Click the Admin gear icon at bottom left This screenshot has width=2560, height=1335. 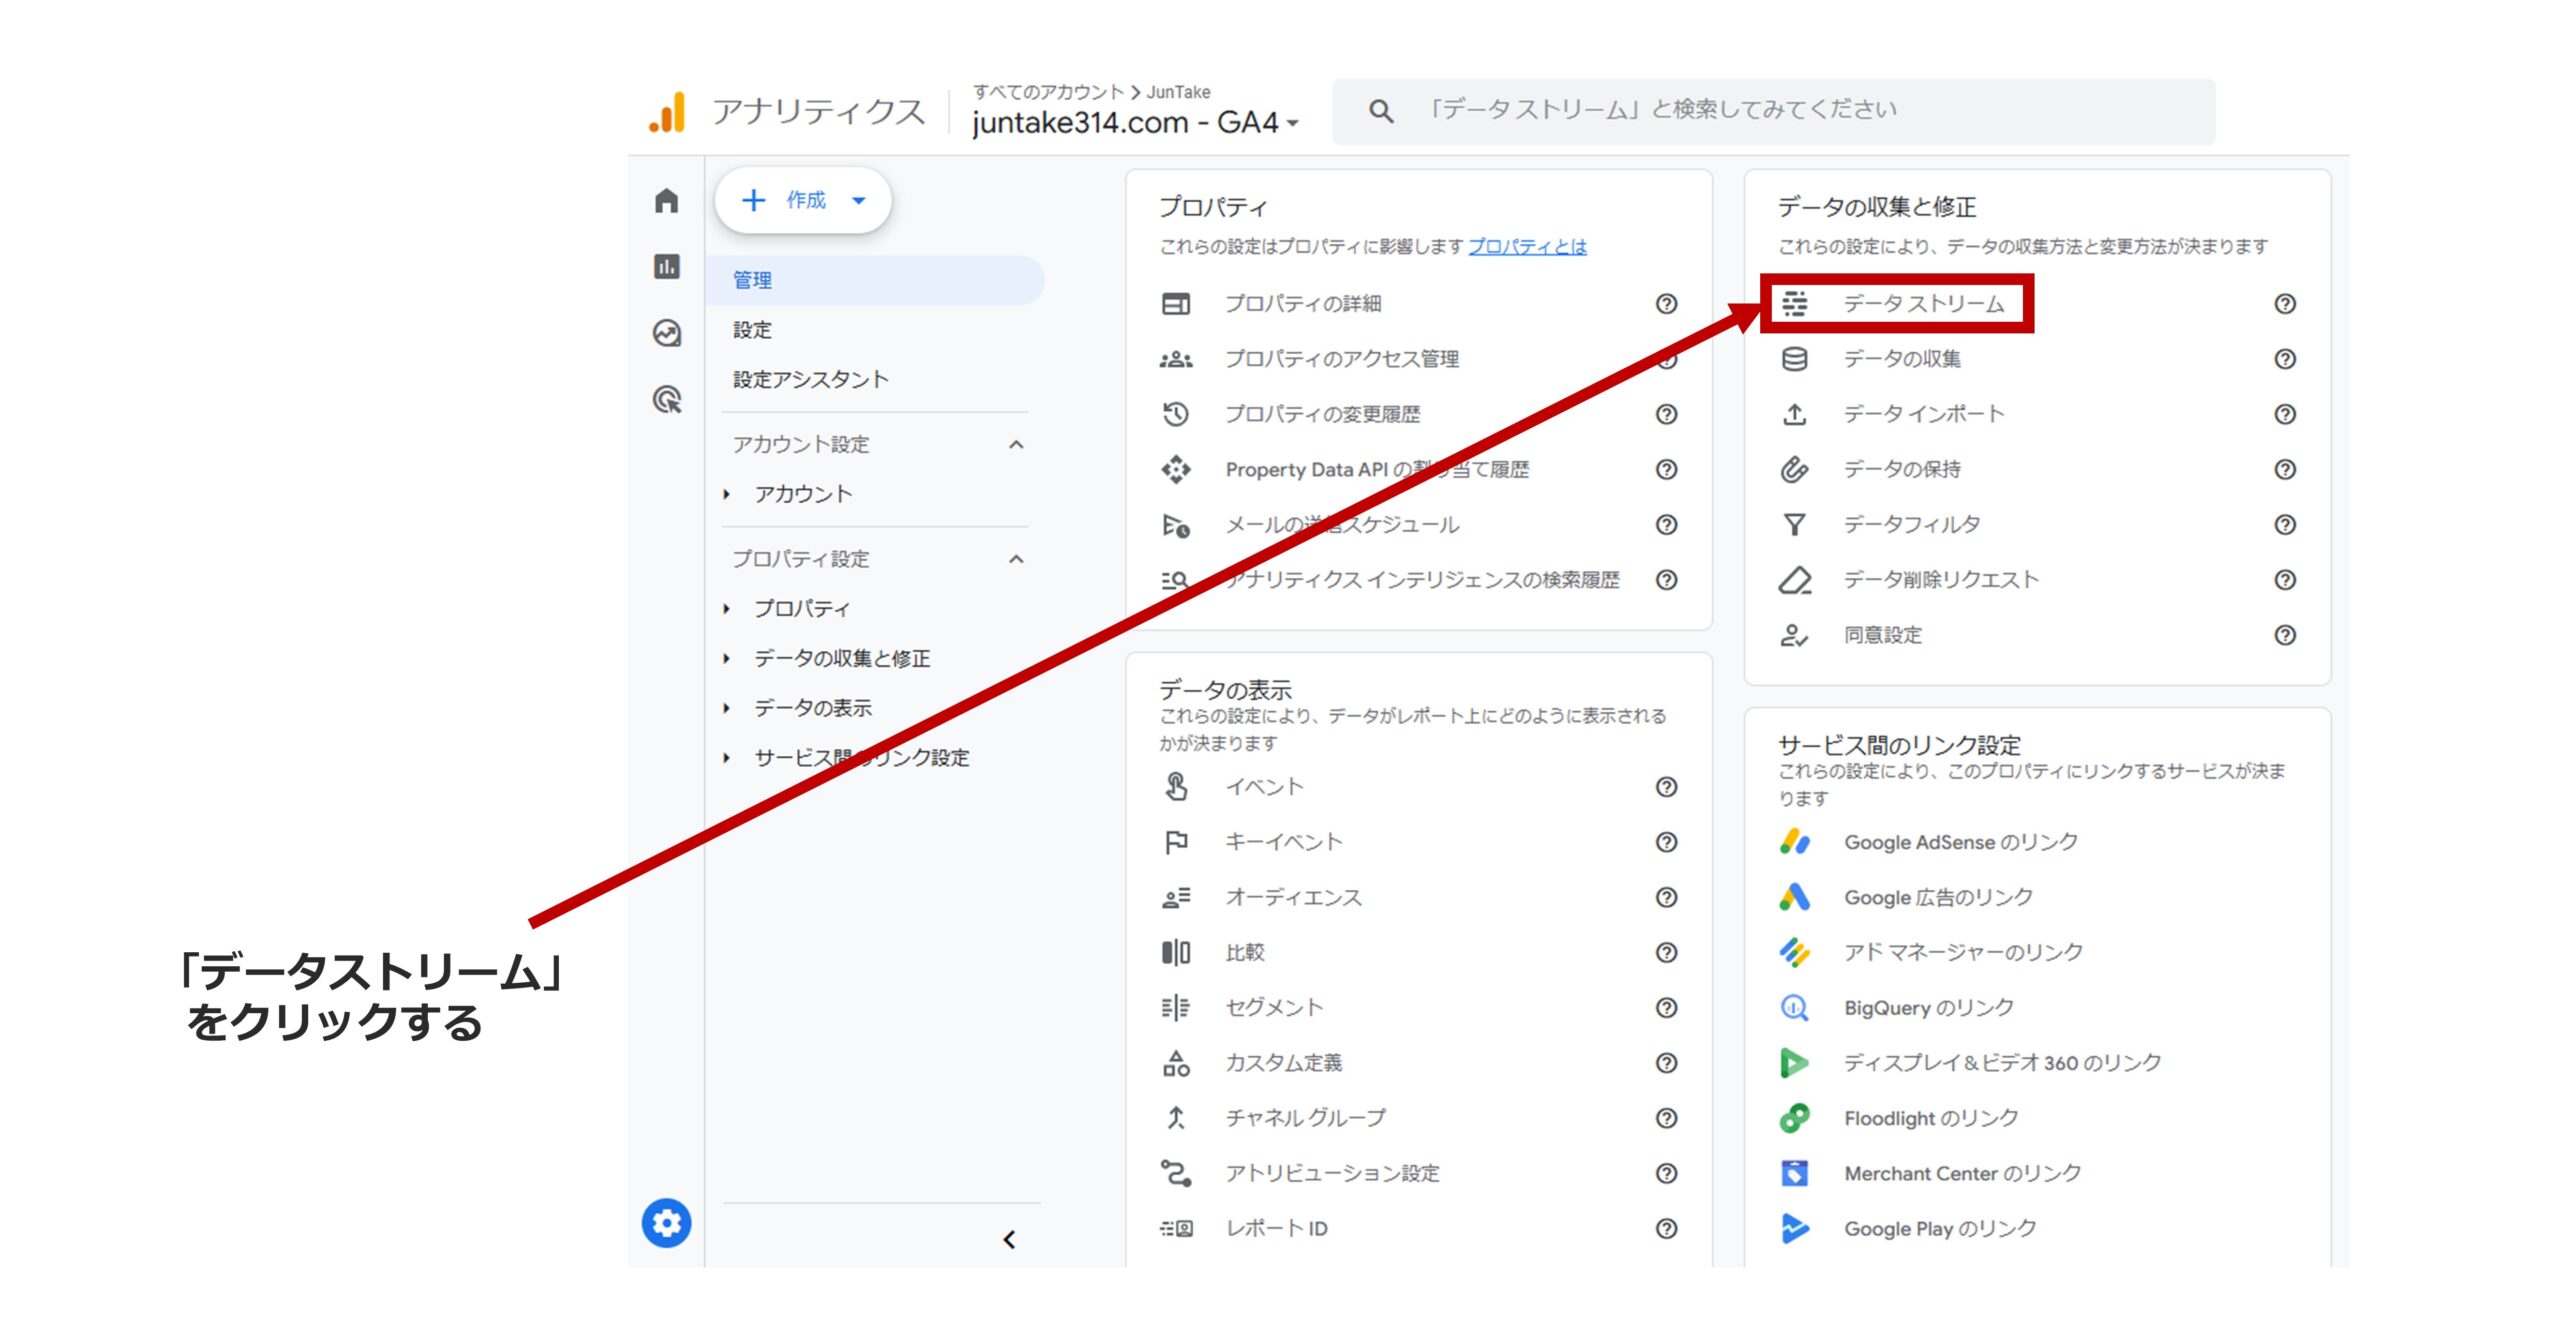(666, 1222)
